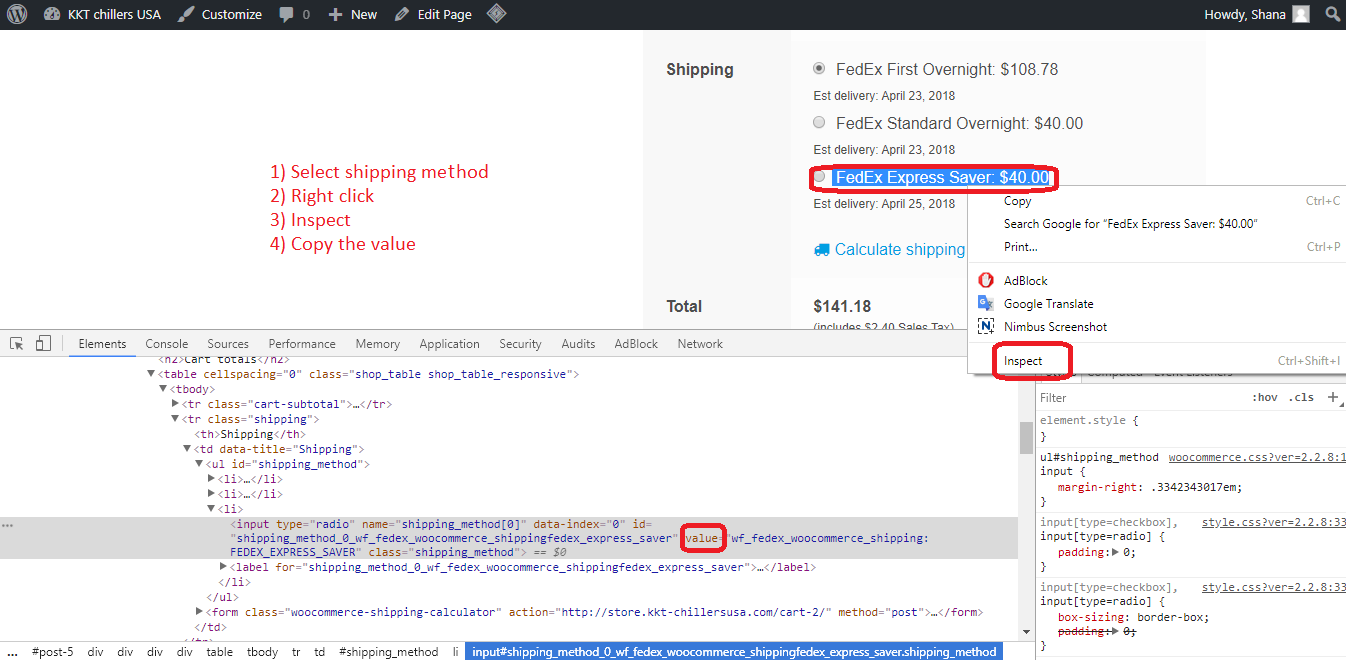Activate the DevTools element picker icon
The image size is (1346, 660).
click(x=17, y=343)
